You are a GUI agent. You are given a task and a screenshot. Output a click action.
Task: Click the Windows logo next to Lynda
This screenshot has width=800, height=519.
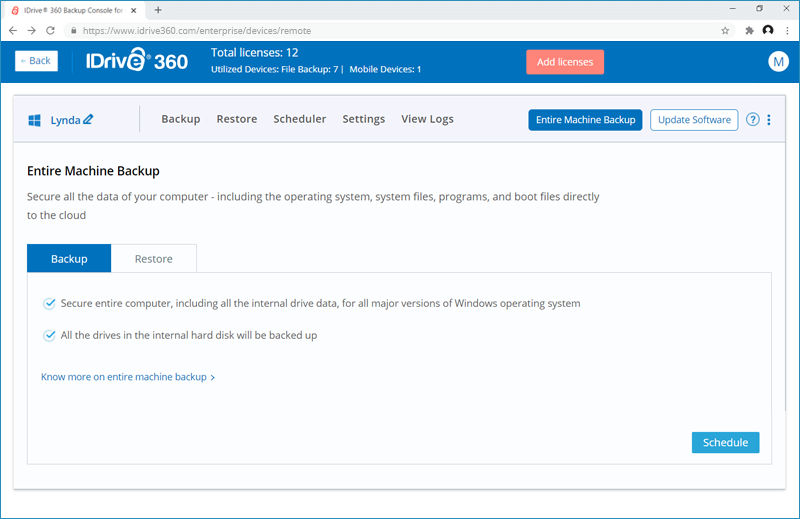[34, 120]
